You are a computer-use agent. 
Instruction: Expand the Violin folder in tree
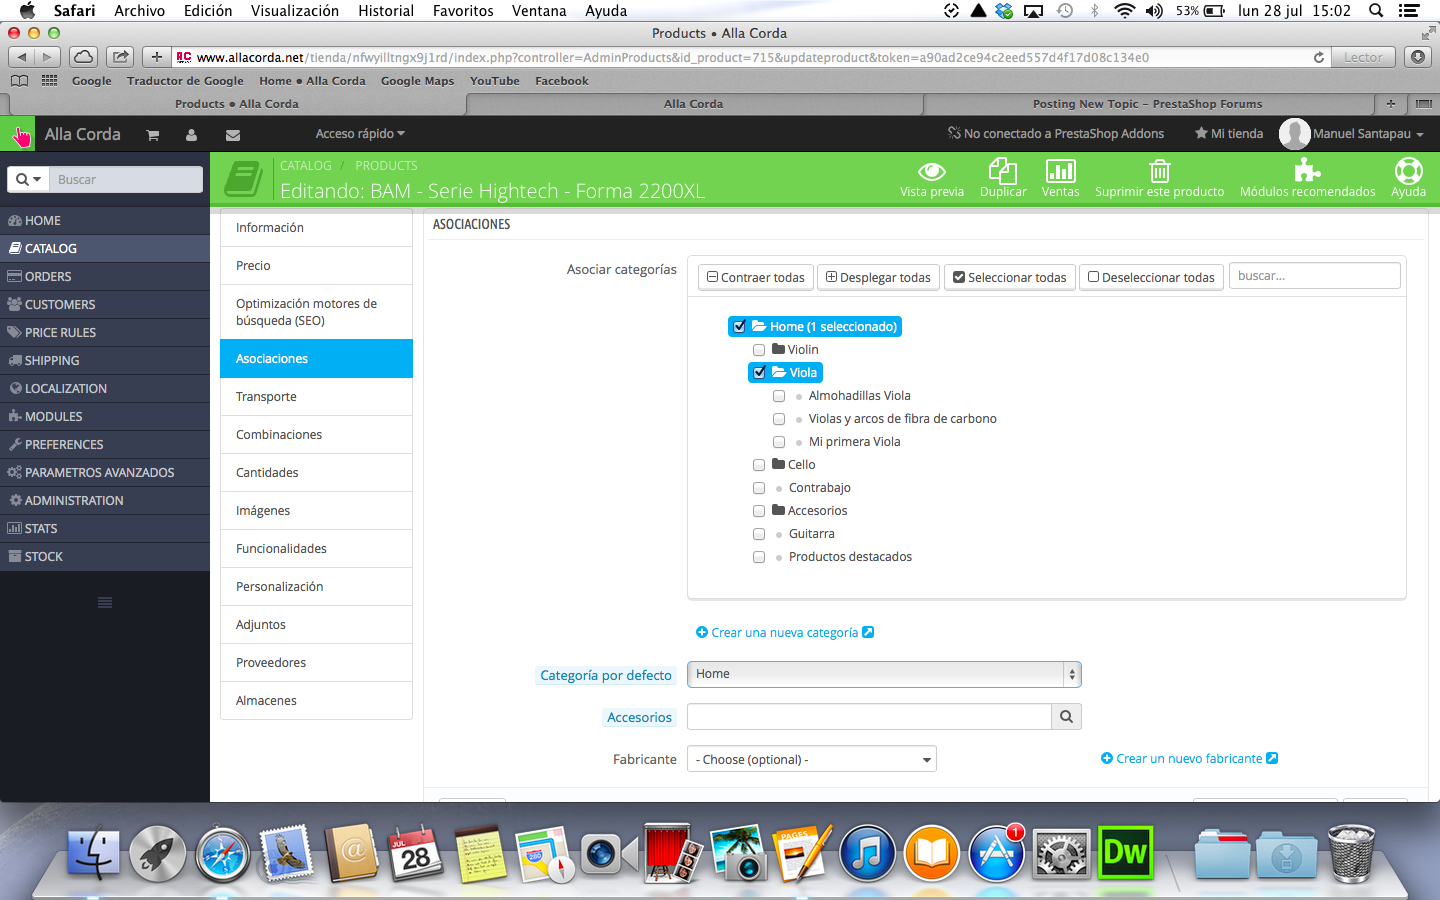pos(779,349)
